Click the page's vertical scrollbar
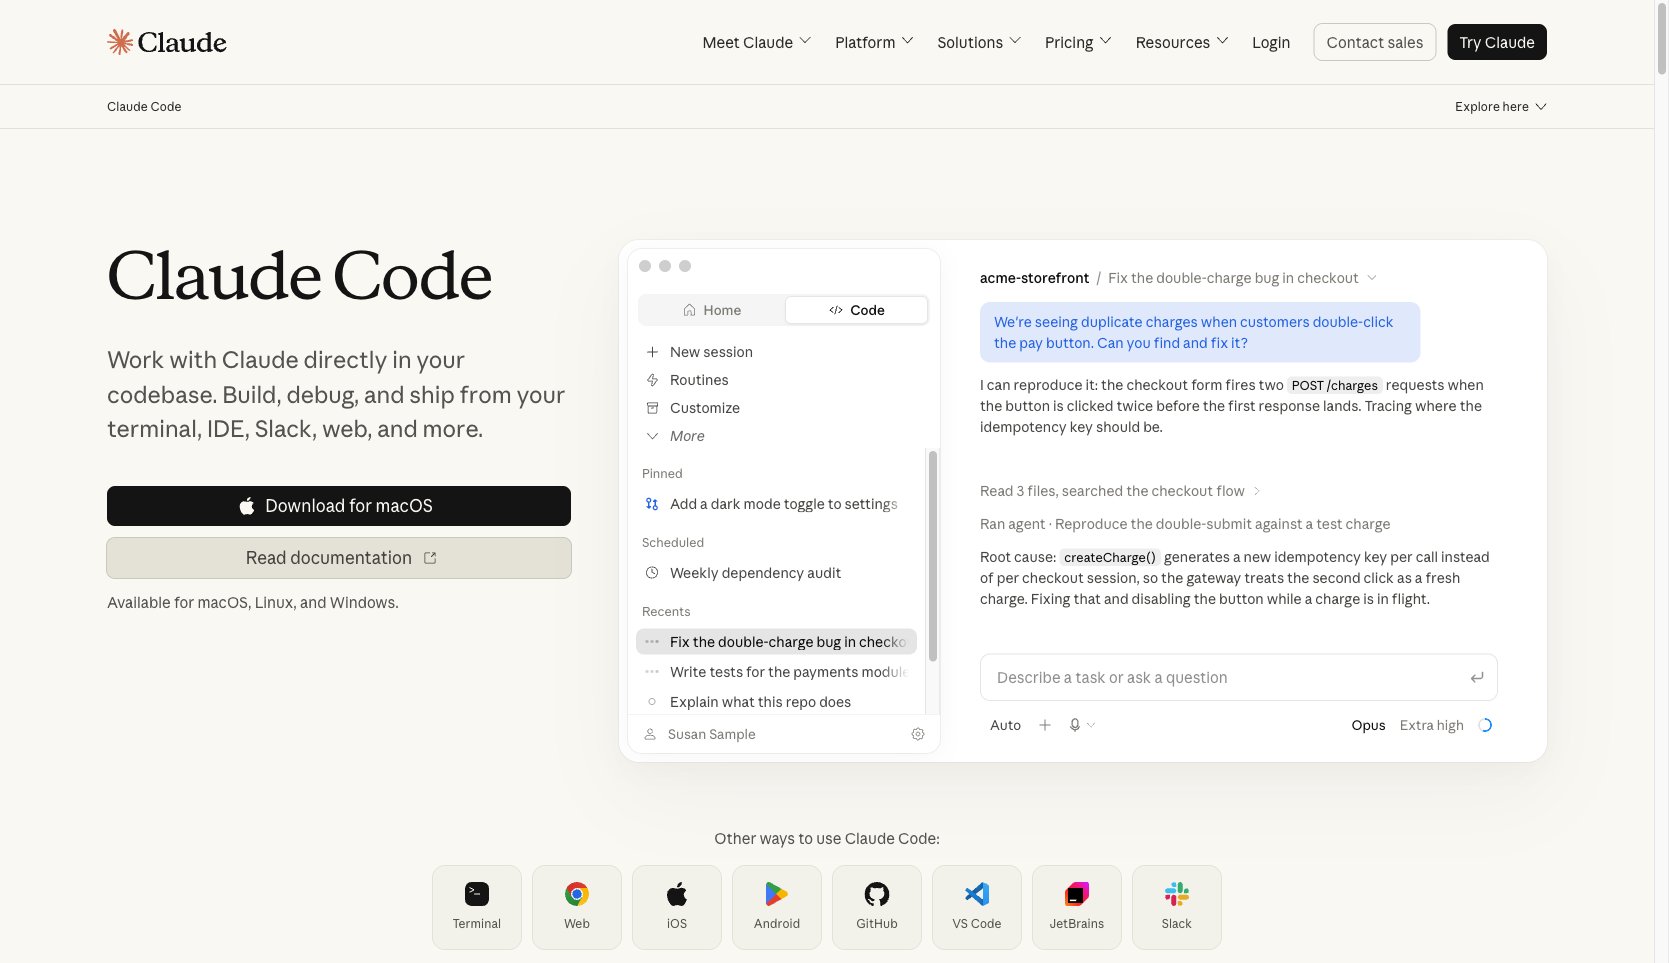Viewport: 1669px width, 963px height. point(1661,40)
